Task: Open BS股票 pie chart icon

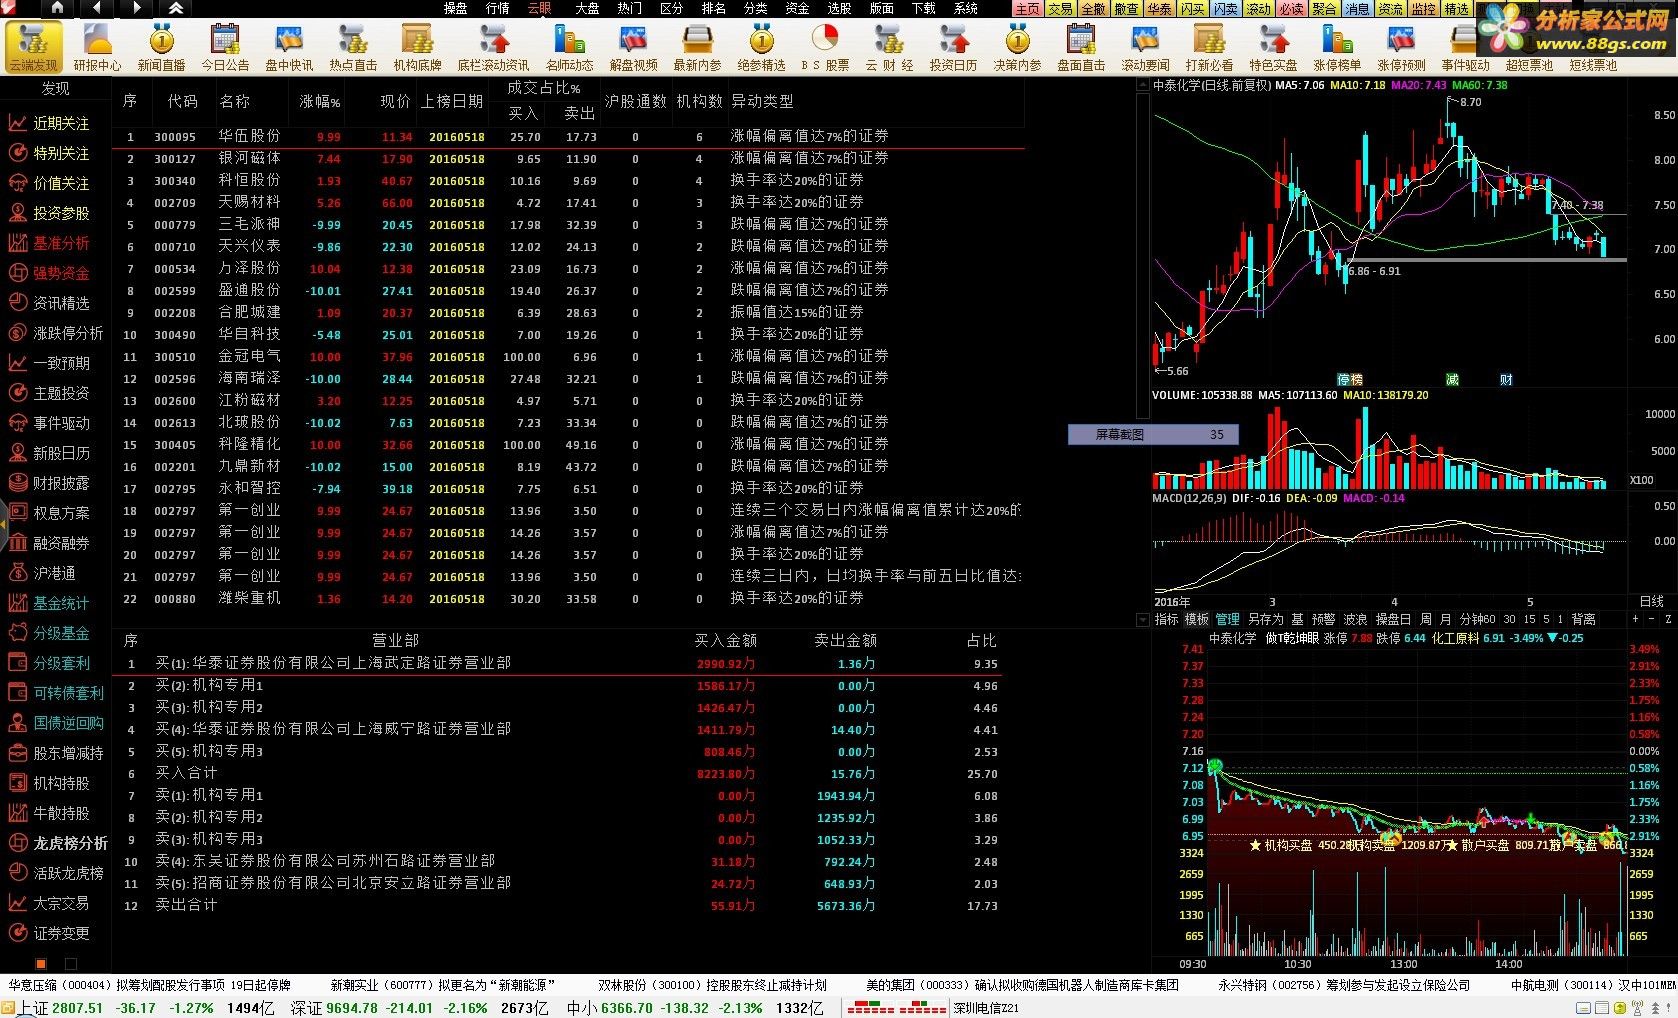Action: click(x=825, y=47)
